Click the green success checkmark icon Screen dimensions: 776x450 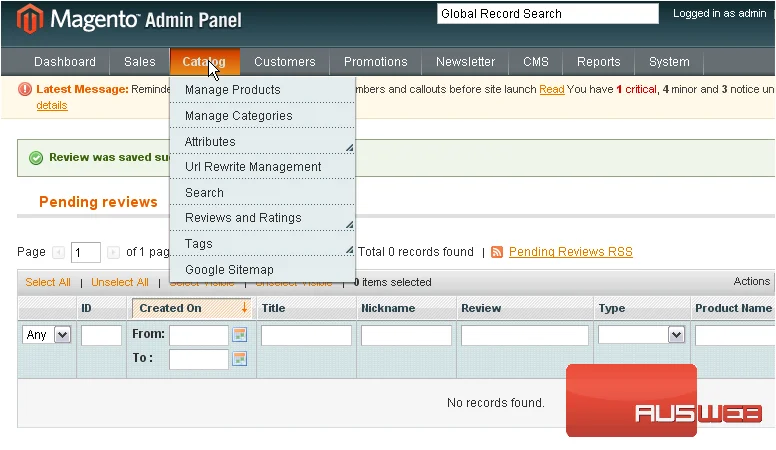pos(36,158)
